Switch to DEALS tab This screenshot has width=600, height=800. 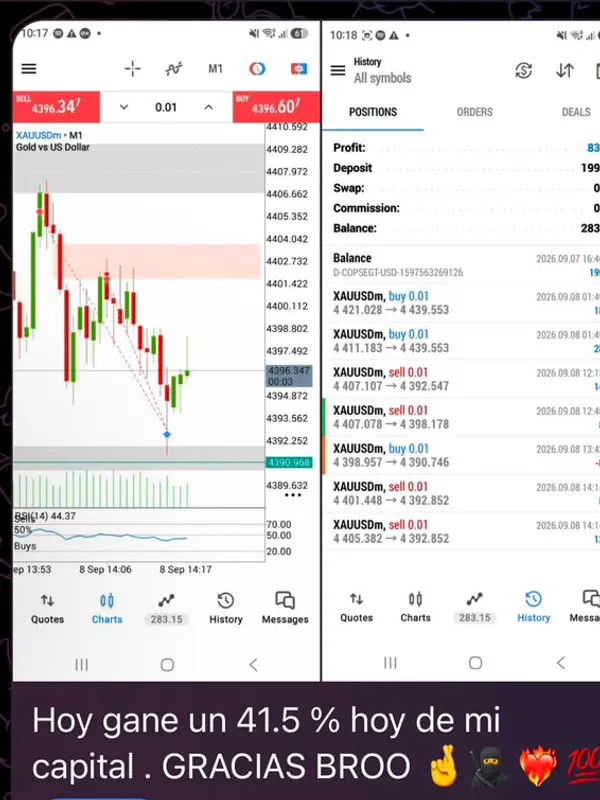(576, 112)
